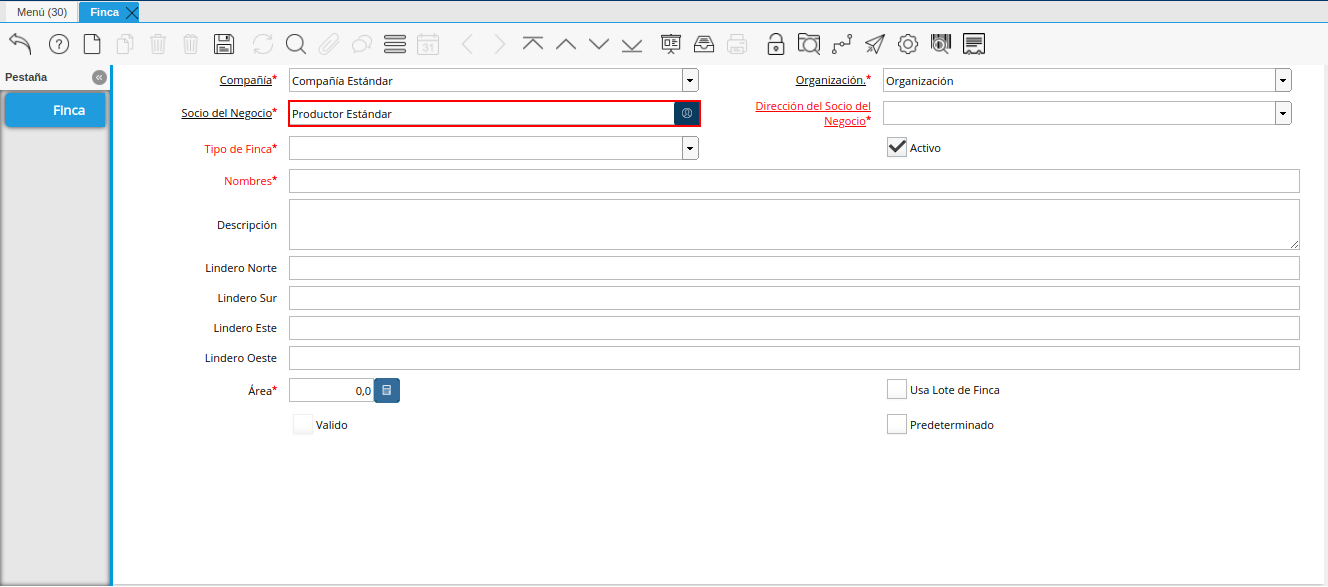Expand the Organización dropdown arrow
The image size is (1328, 587).
[x=1283, y=80]
